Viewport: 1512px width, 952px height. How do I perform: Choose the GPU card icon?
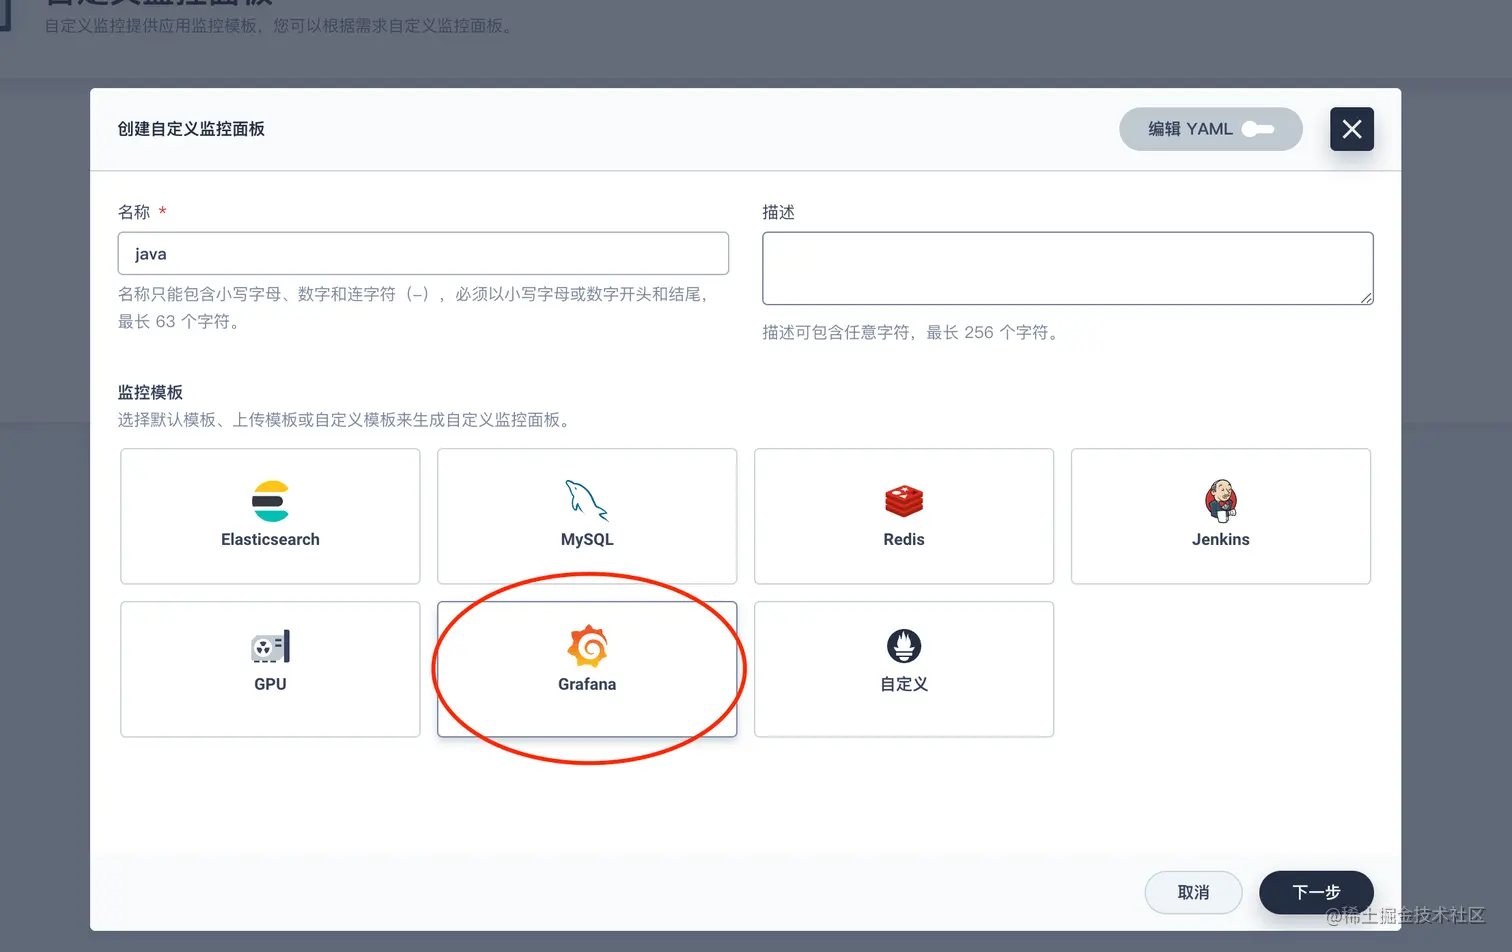pos(270,647)
